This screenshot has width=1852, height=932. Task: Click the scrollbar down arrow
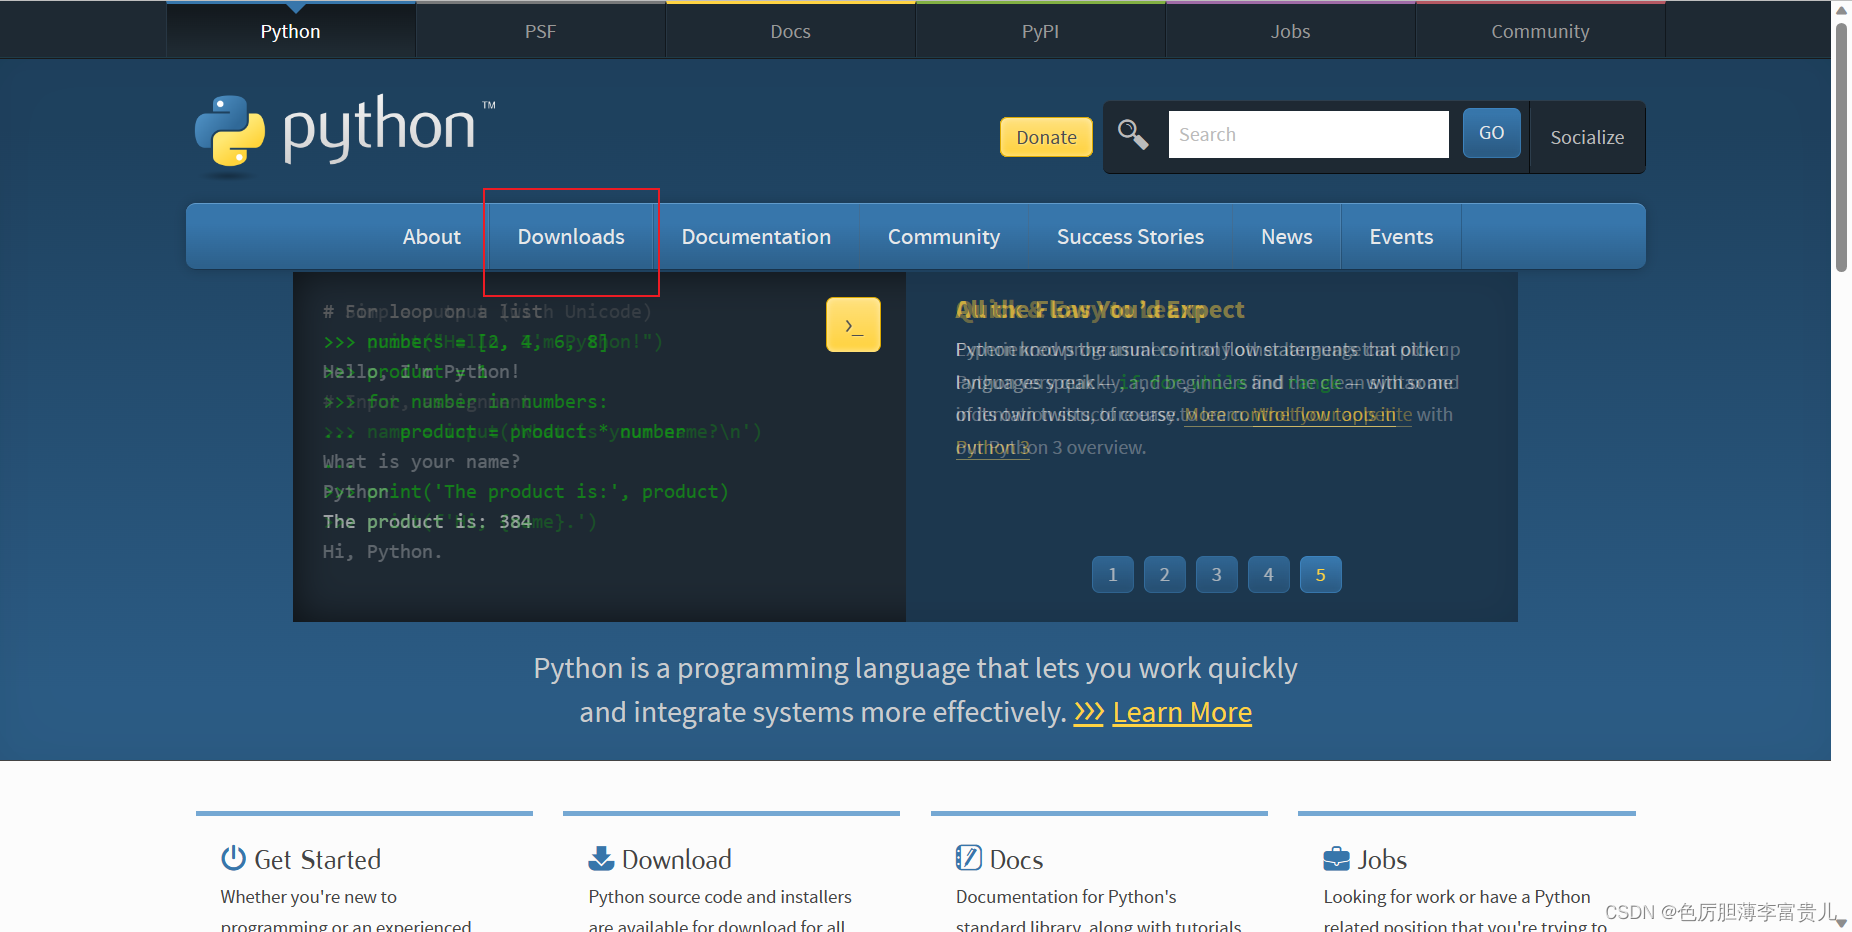(1841, 923)
